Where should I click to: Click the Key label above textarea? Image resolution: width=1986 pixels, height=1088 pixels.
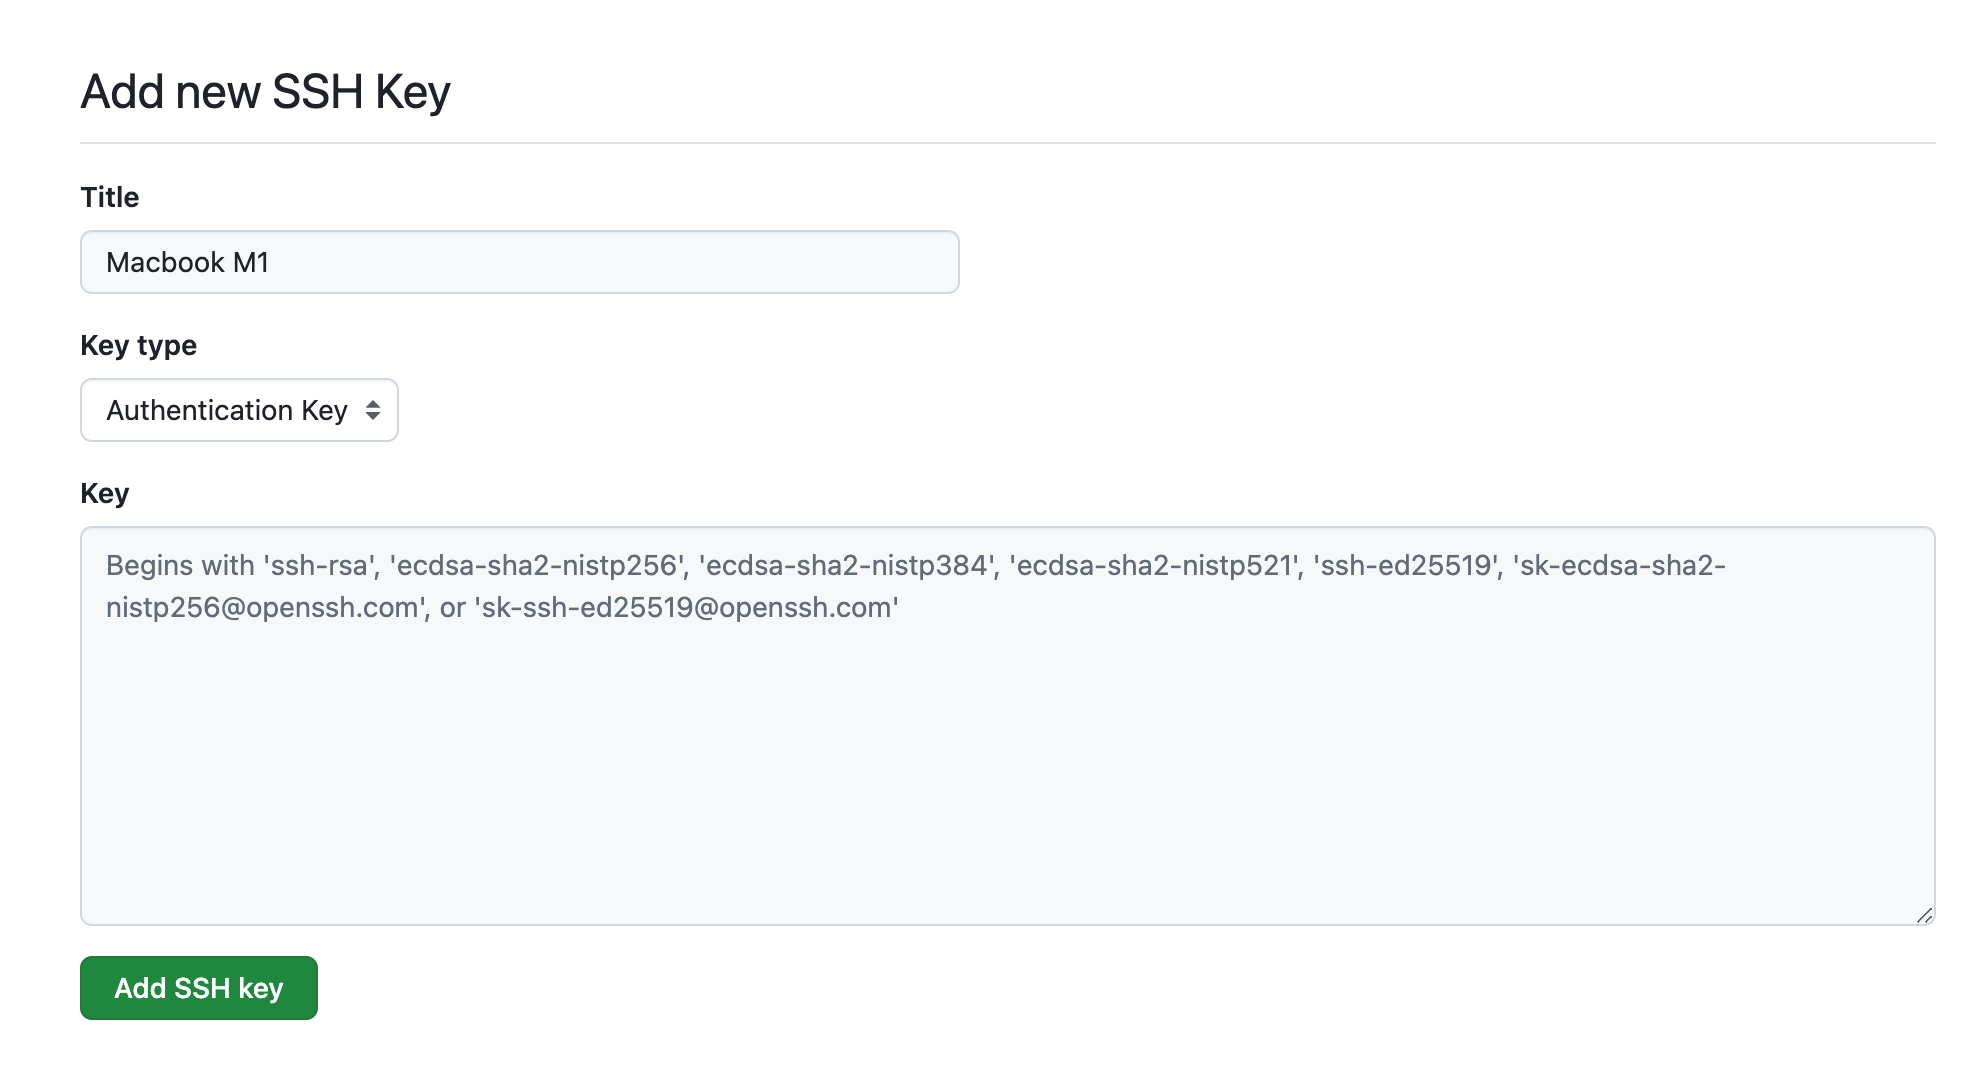(105, 493)
